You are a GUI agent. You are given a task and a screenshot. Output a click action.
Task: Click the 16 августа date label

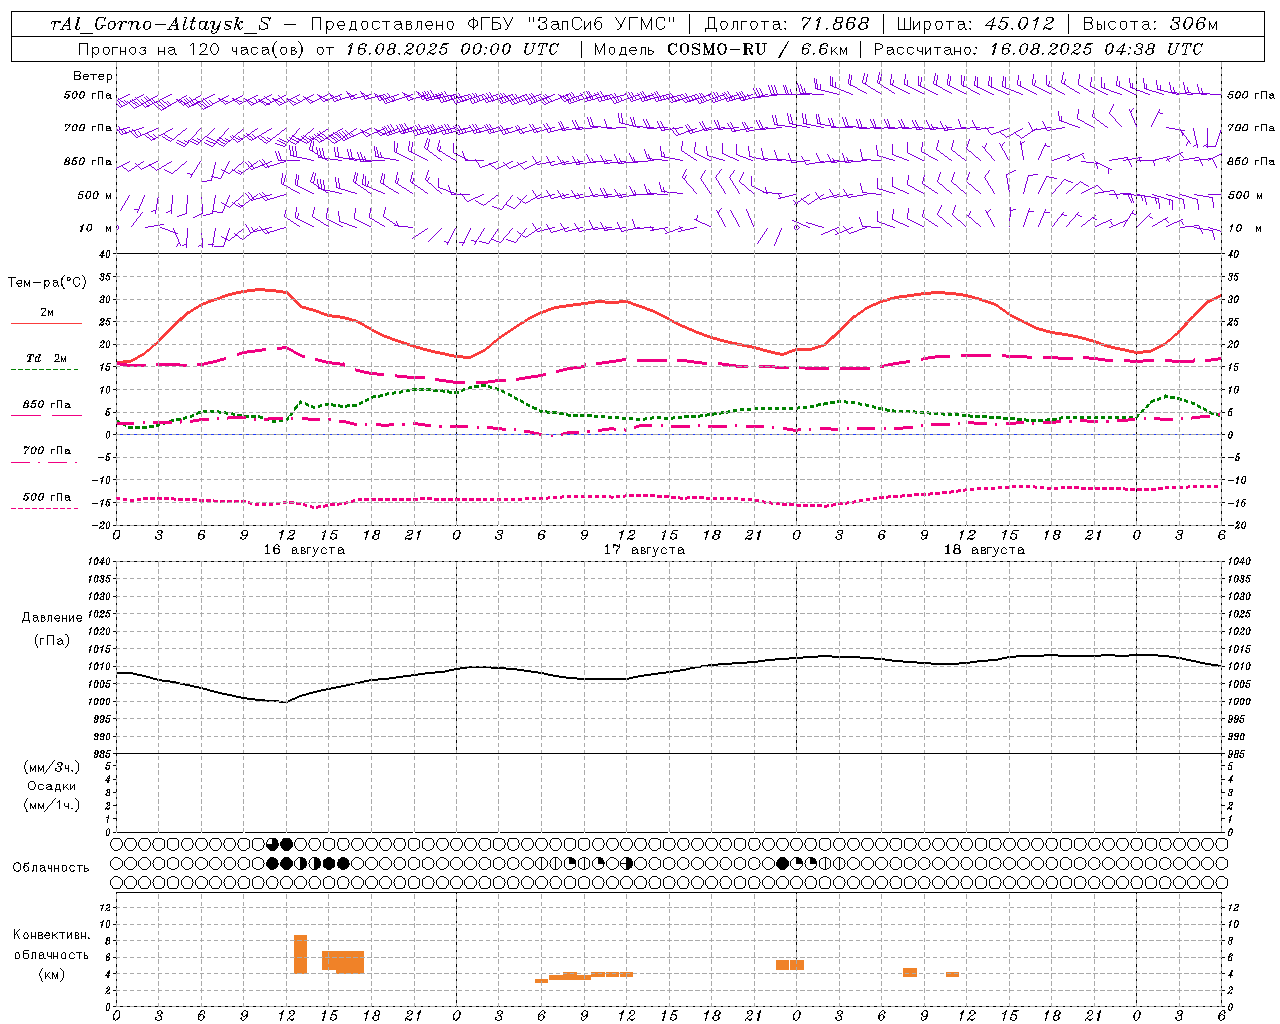coord(304,550)
